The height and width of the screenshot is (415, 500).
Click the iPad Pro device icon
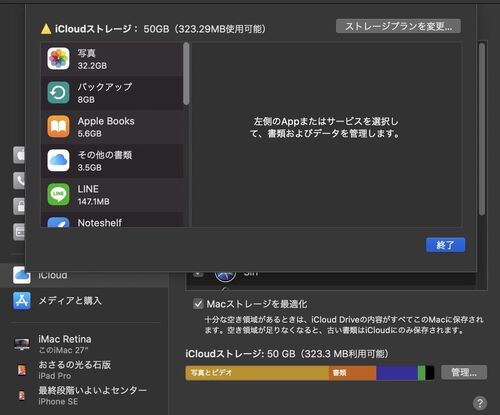click(22, 370)
